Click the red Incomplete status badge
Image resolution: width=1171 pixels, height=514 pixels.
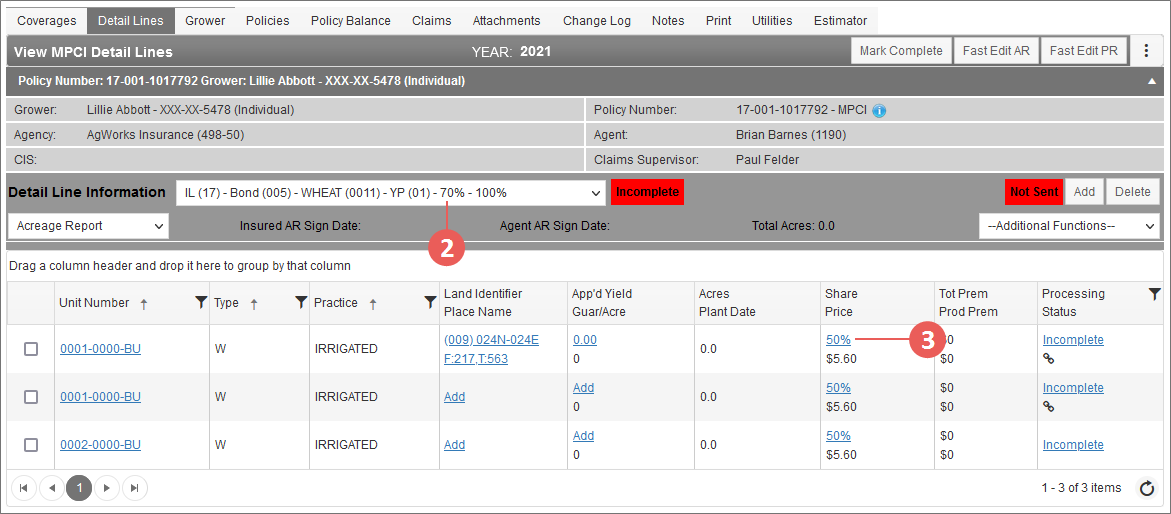pyautogui.click(x=647, y=192)
